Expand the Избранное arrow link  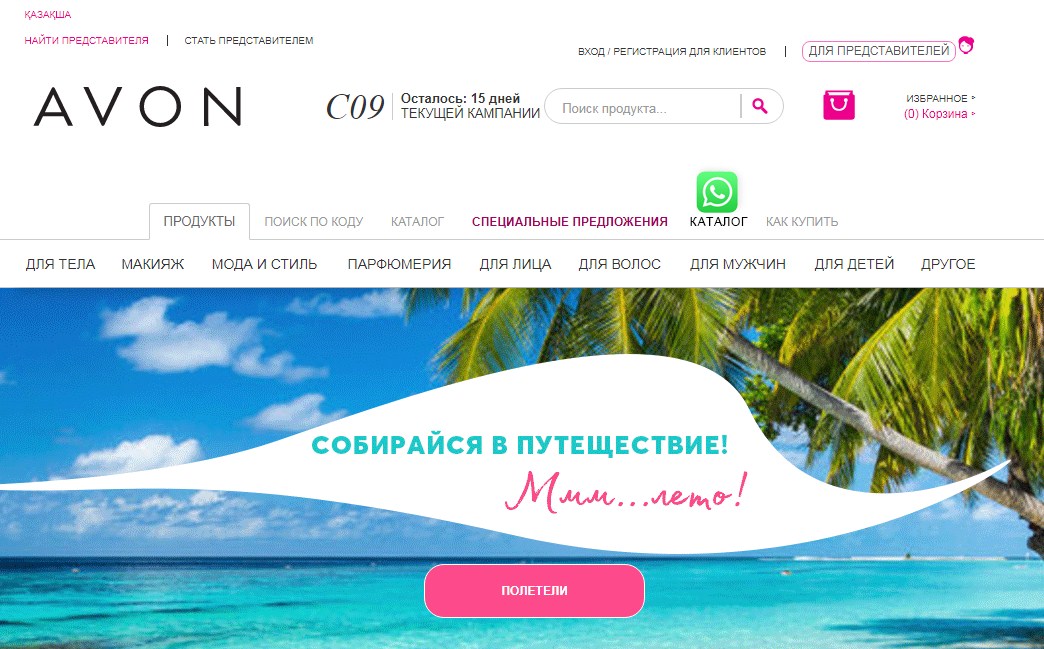[941, 99]
